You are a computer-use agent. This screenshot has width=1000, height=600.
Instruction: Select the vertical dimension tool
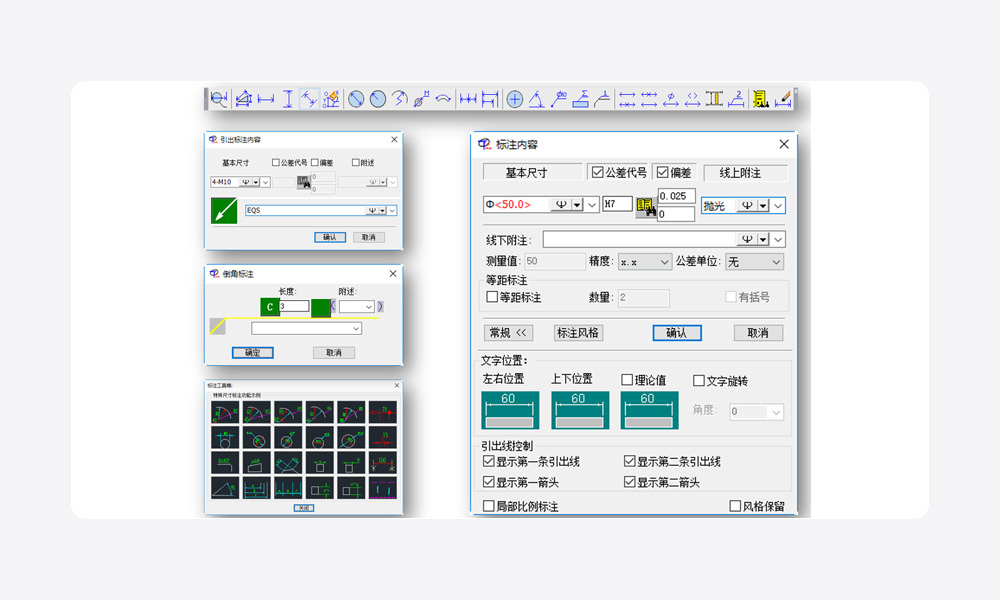click(x=287, y=99)
